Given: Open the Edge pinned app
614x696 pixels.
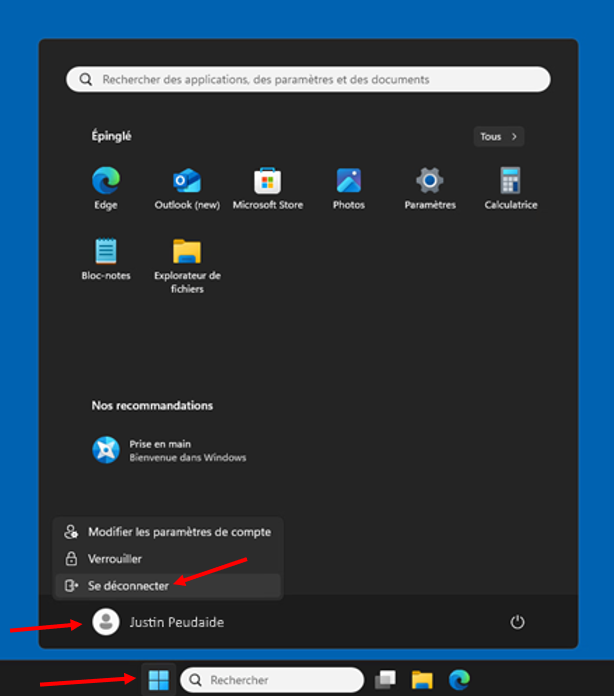Looking at the screenshot, I should (106, 188).
